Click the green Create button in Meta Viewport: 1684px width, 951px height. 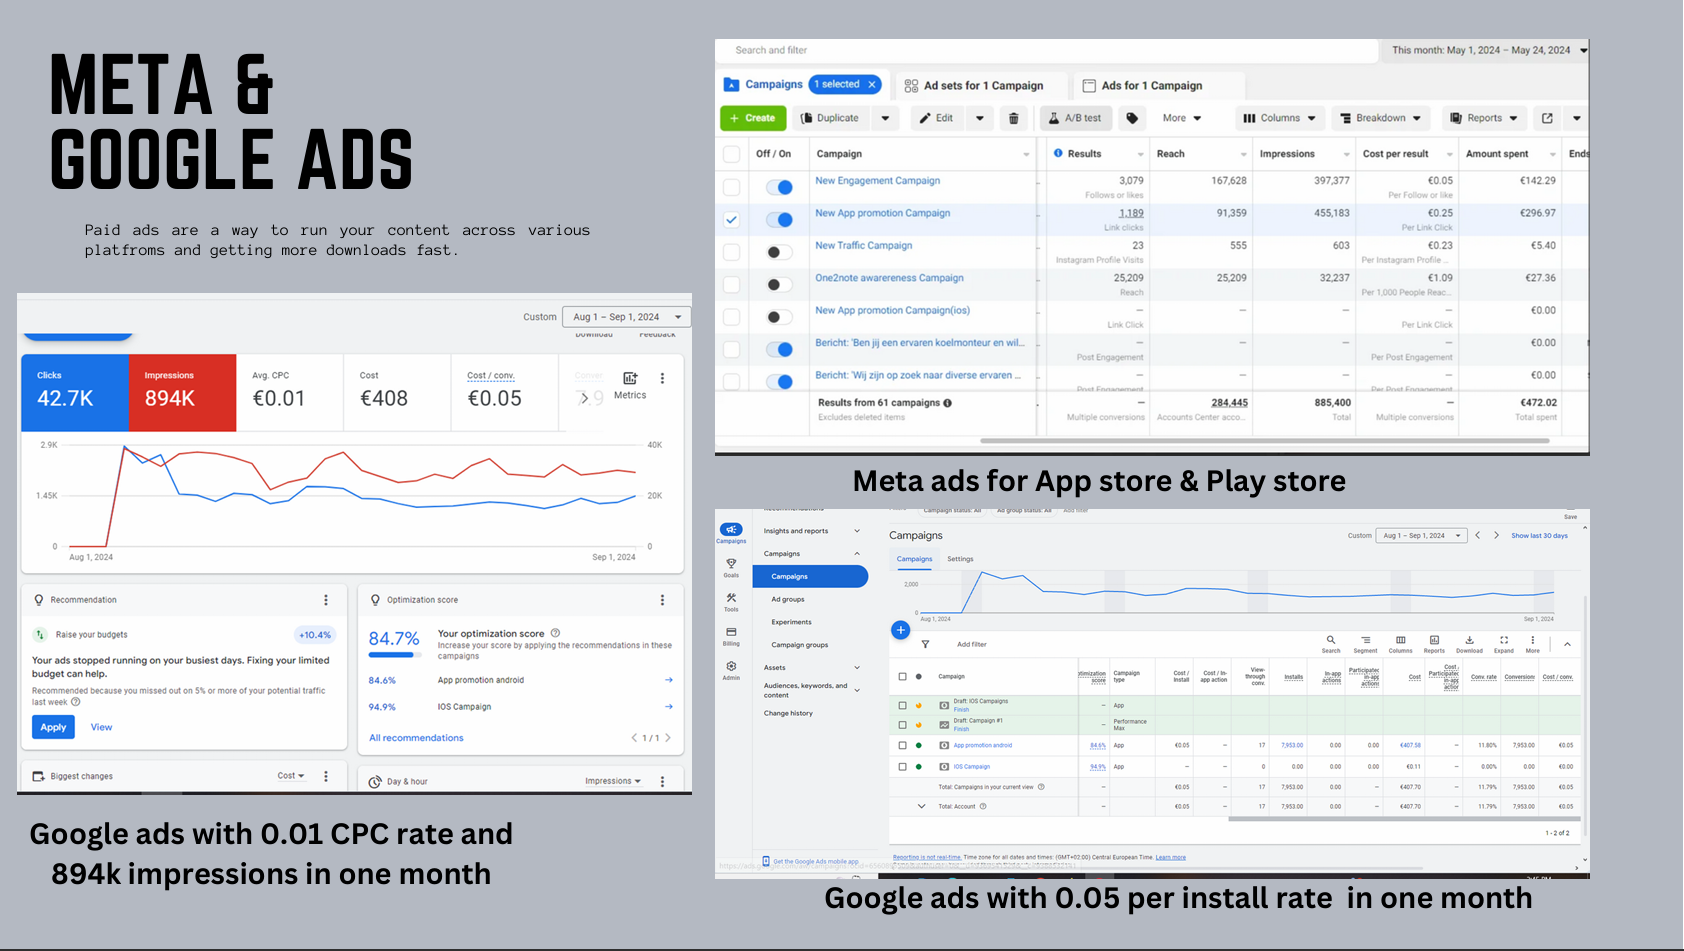[x=753, y=117]
